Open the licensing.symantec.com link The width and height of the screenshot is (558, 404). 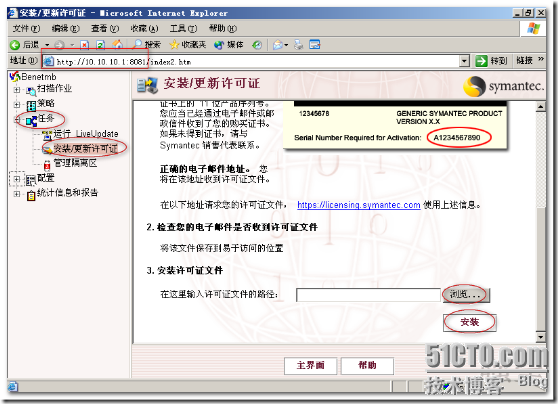click(x=359, y=205)
